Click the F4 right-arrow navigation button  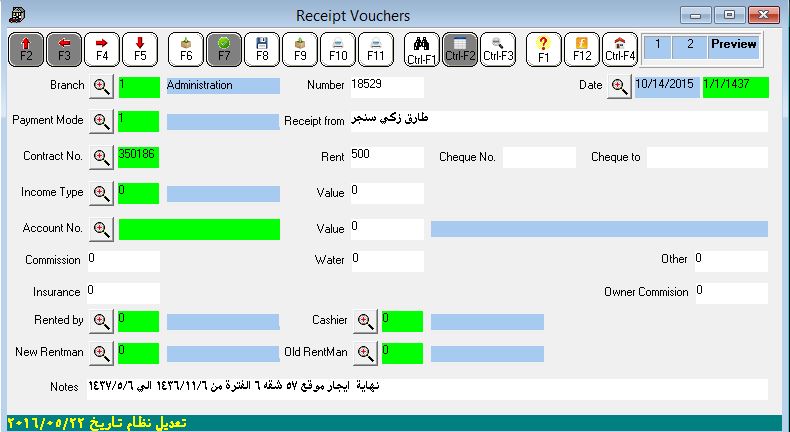coord(102,48)
